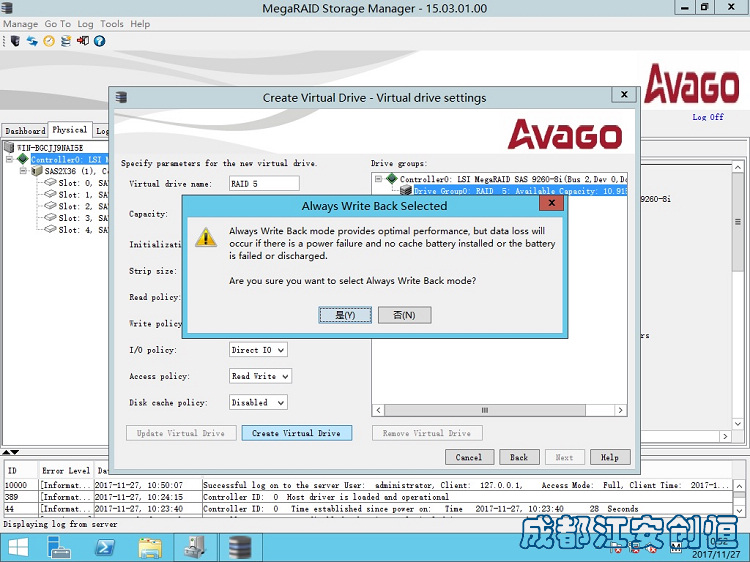Confirm with the 是(Y) button

(345, 315)
